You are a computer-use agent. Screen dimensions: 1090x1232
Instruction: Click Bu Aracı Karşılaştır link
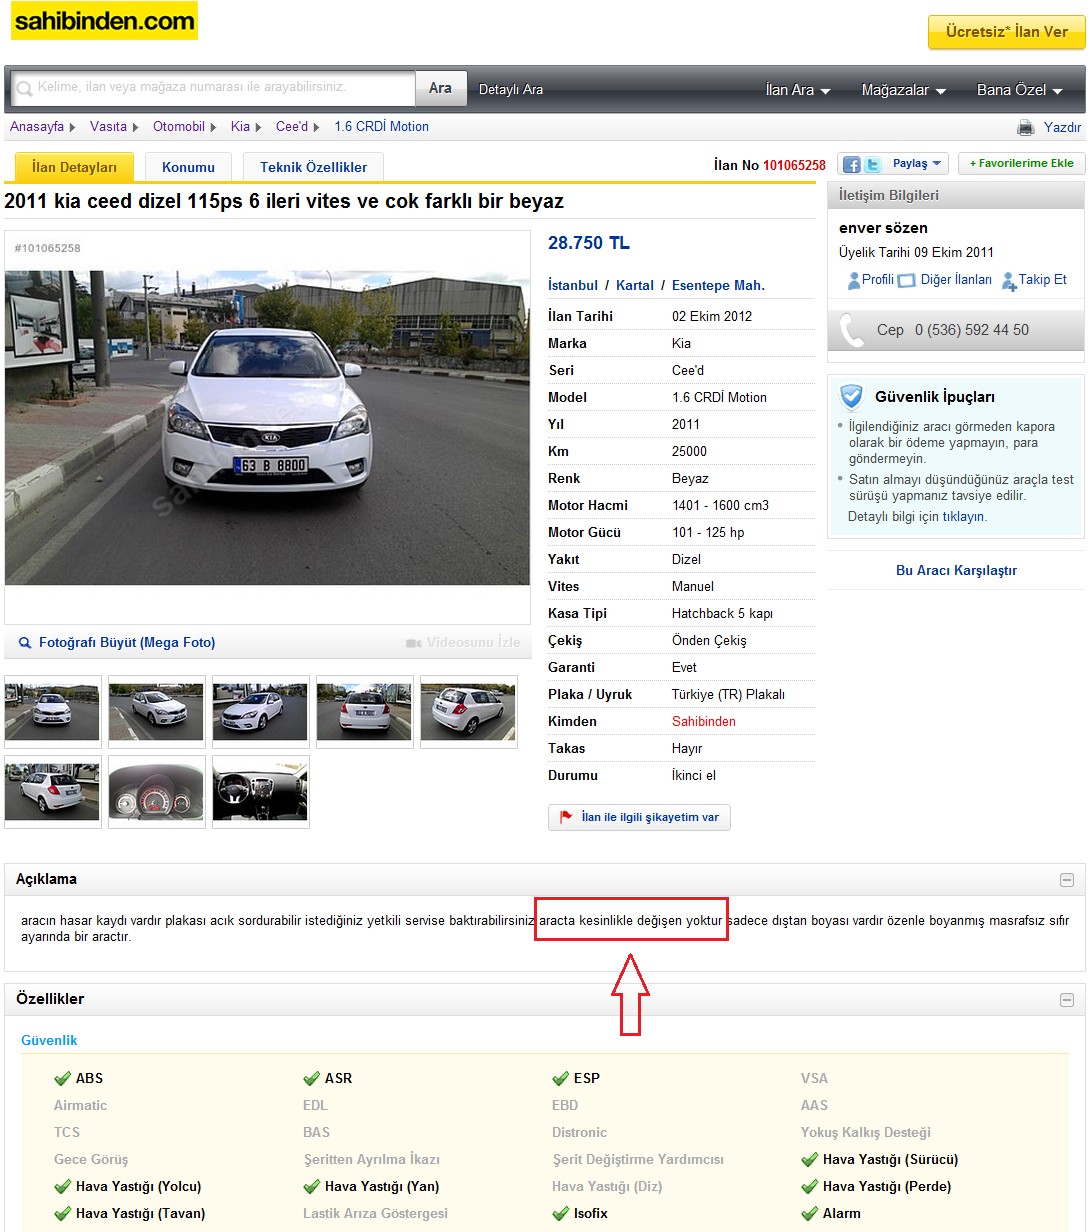coord(956,571)
